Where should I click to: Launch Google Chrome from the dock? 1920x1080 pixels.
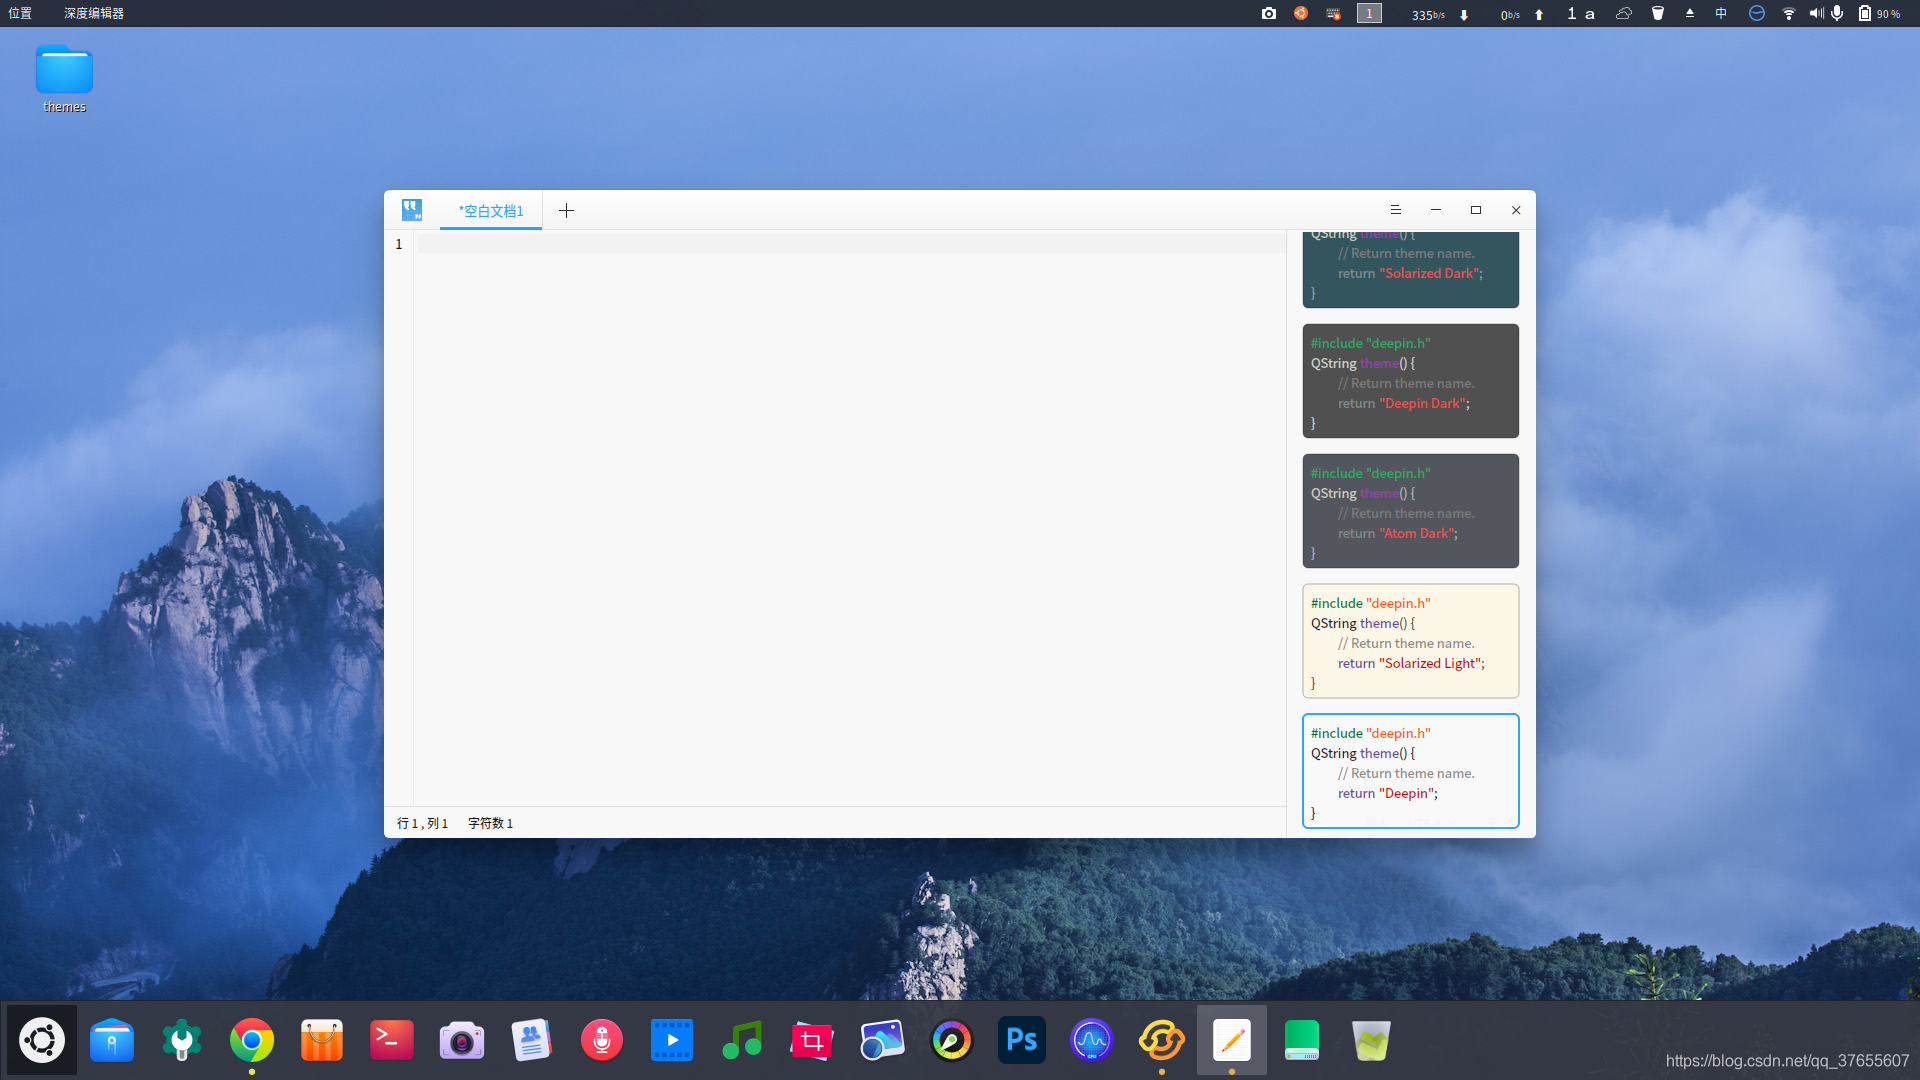pos(252,1040)
